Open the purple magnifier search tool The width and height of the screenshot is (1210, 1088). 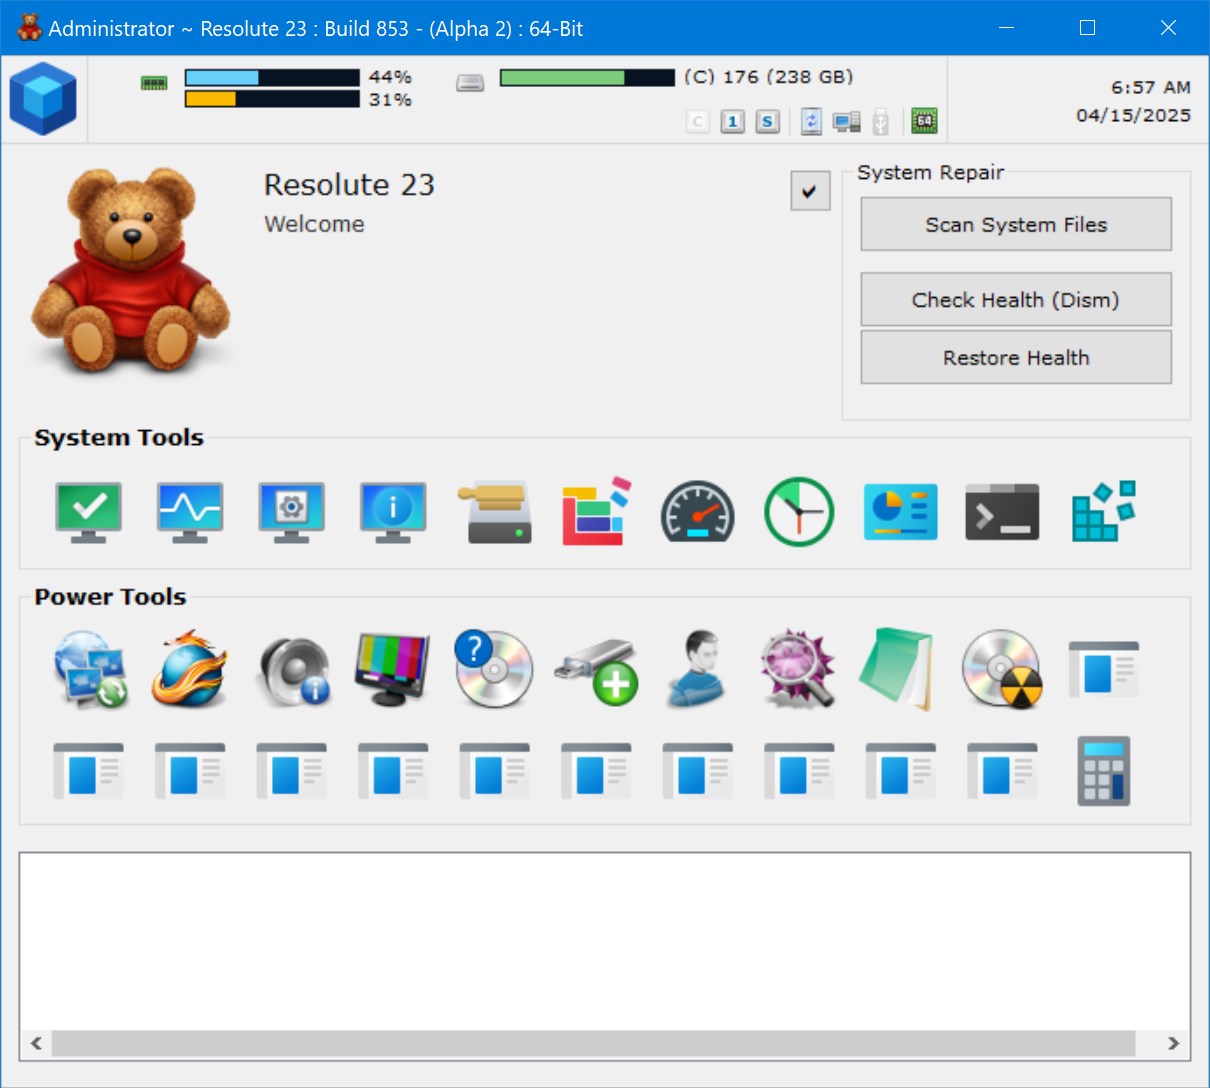797,669
